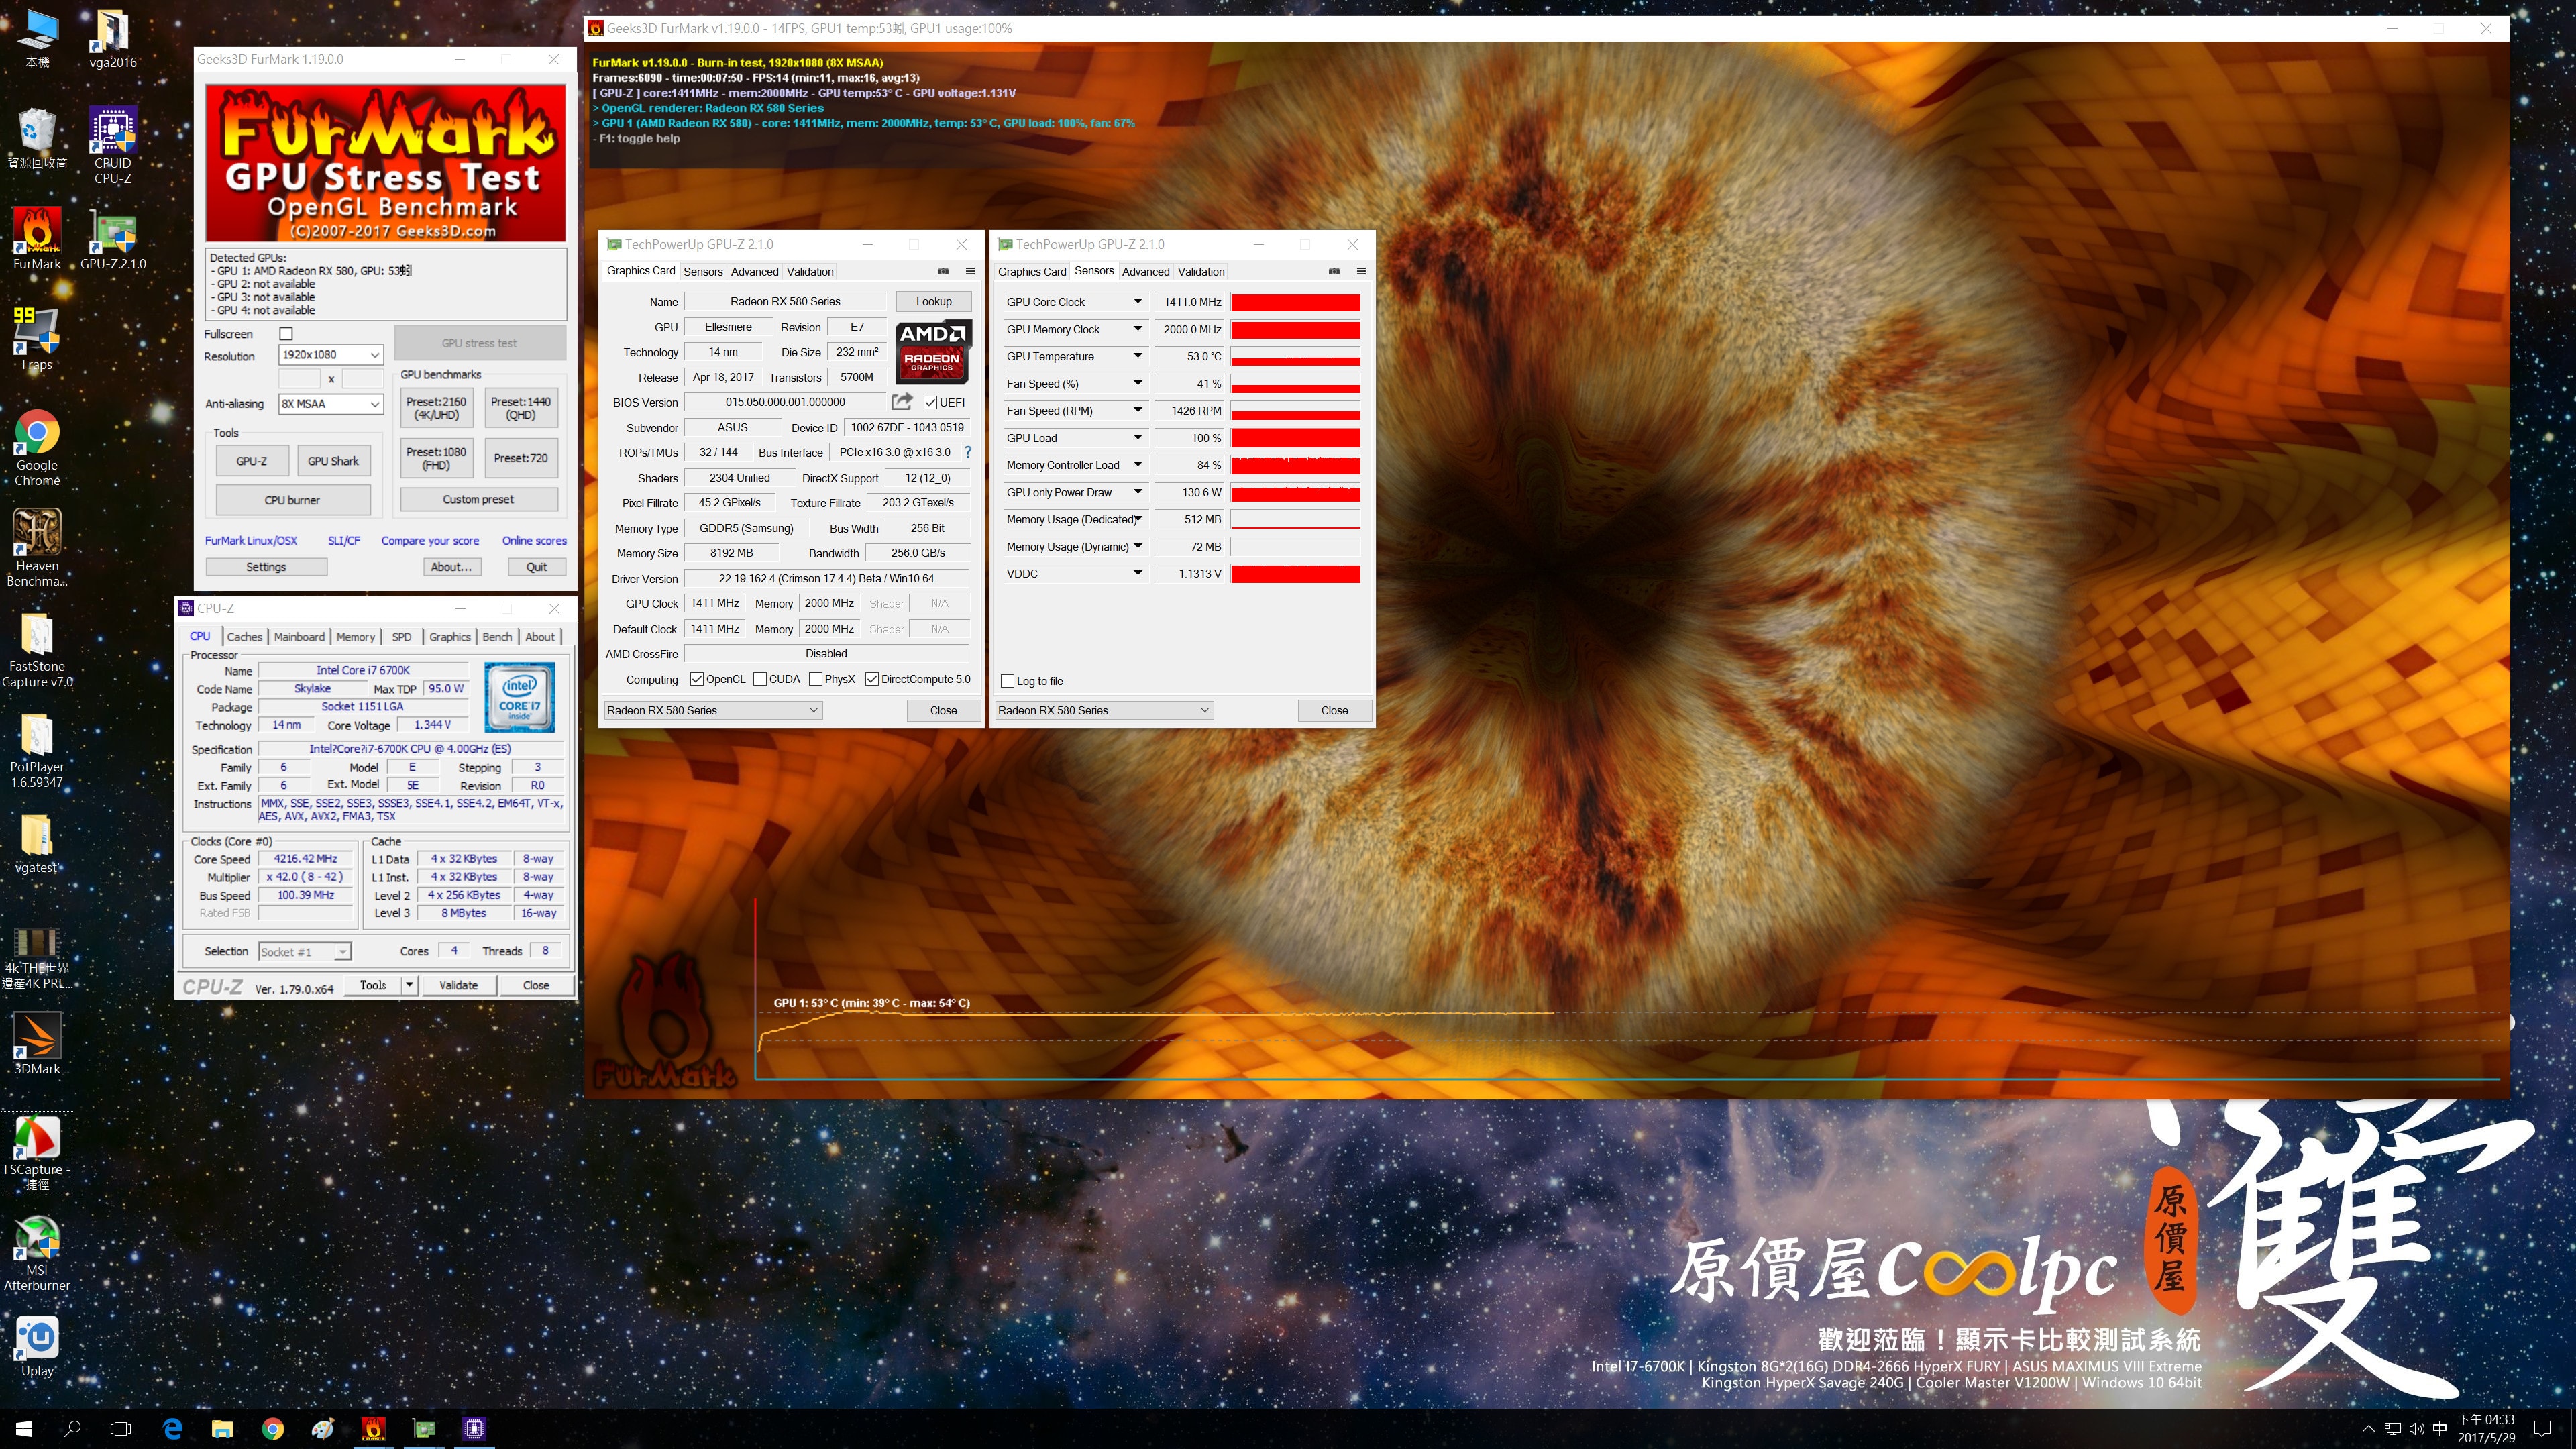Click Memory Usage (Dedicated) graph bar
2576x1449 pixels.
1295,520
